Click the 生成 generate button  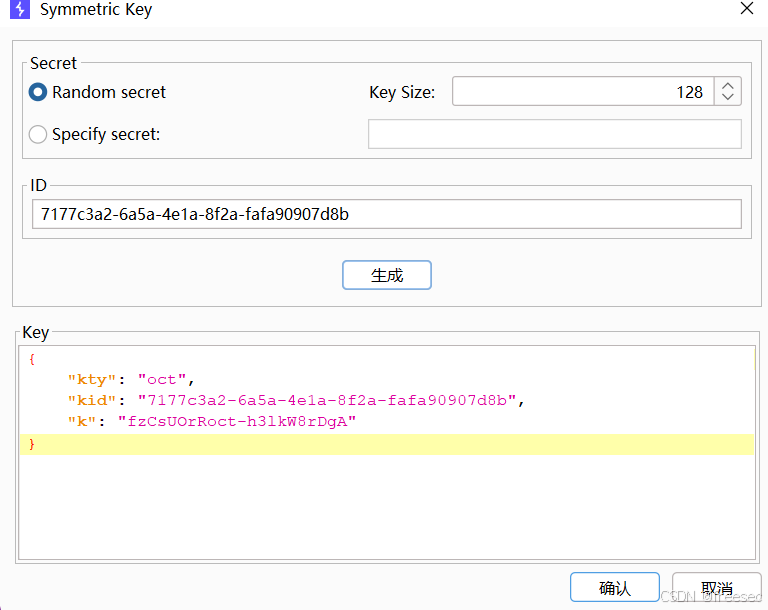(x=387, y=275)
